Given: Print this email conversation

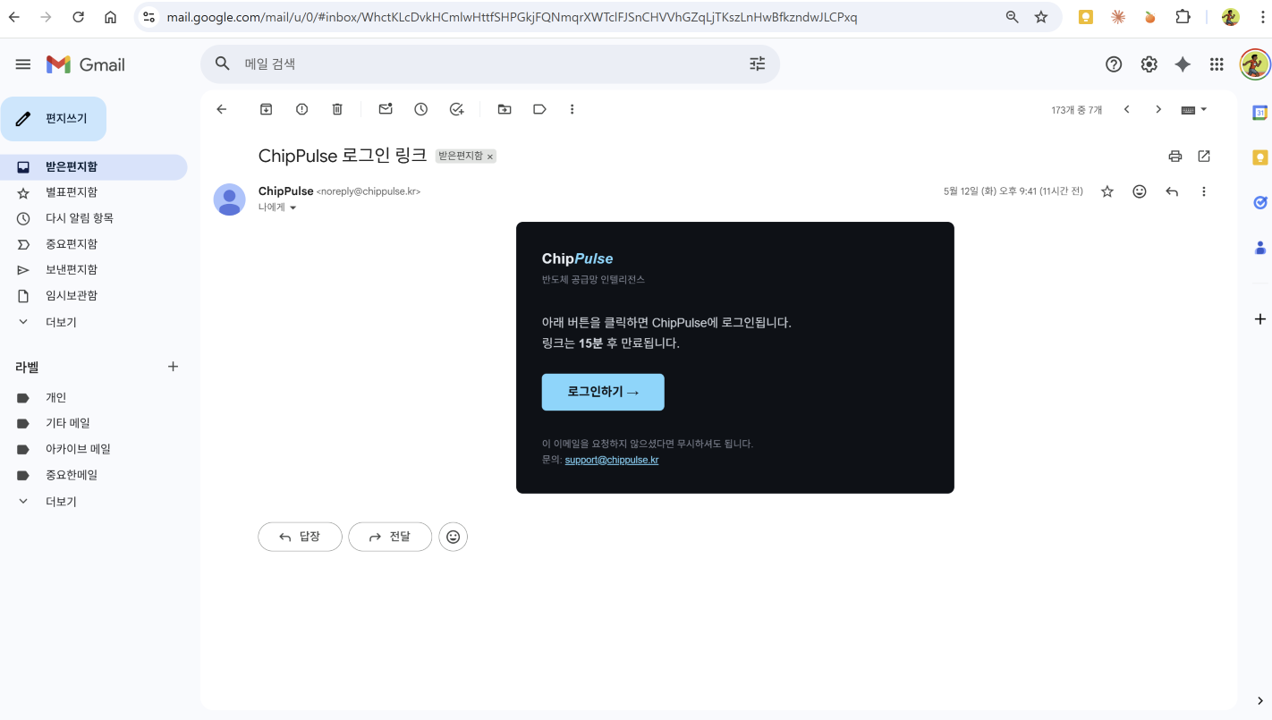Looking at the screenshot, I should click(x=1175, y=156).
